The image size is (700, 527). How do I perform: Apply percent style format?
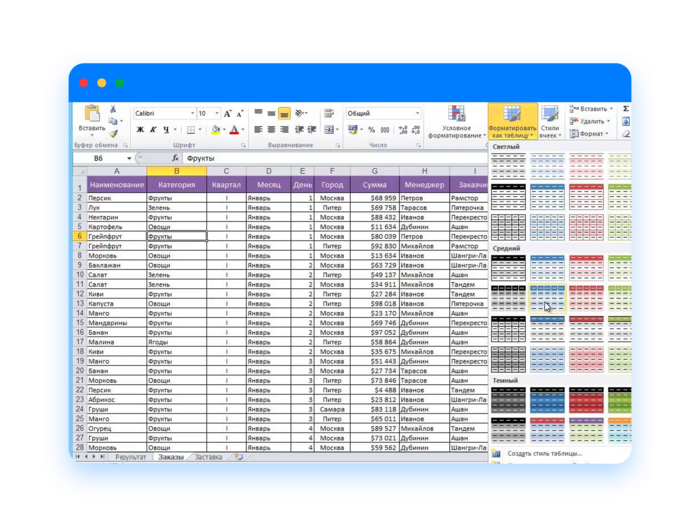point(371,130)
